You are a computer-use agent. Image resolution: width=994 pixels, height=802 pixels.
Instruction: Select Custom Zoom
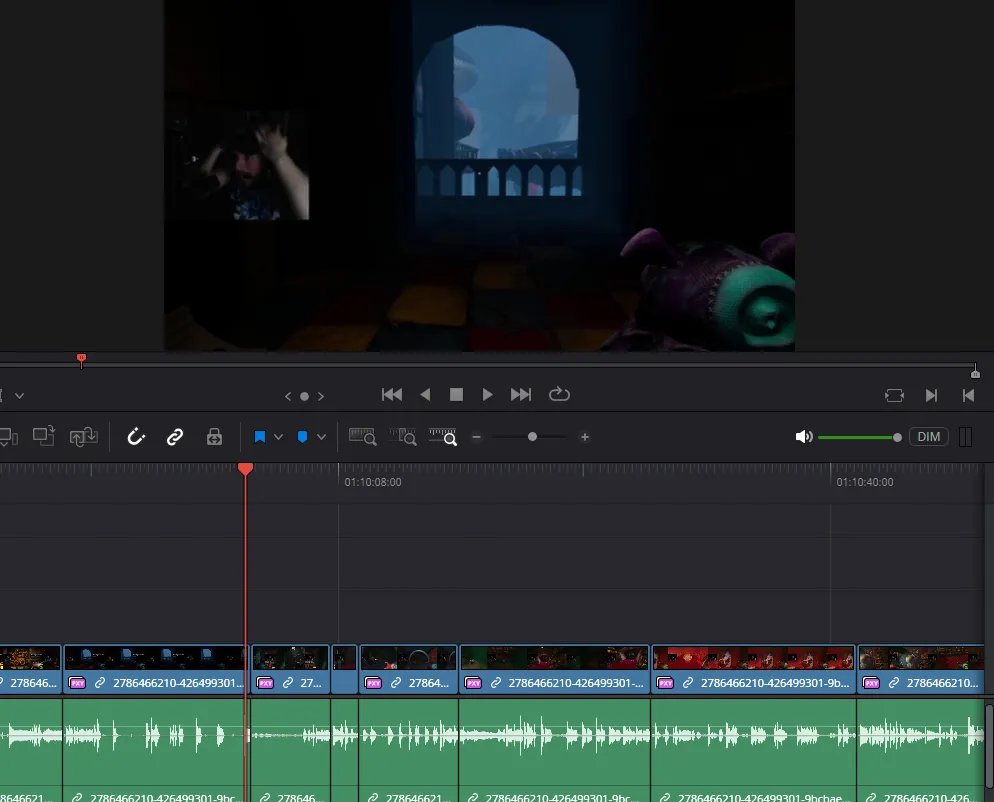pyautogui.click(x=442, y=437)
